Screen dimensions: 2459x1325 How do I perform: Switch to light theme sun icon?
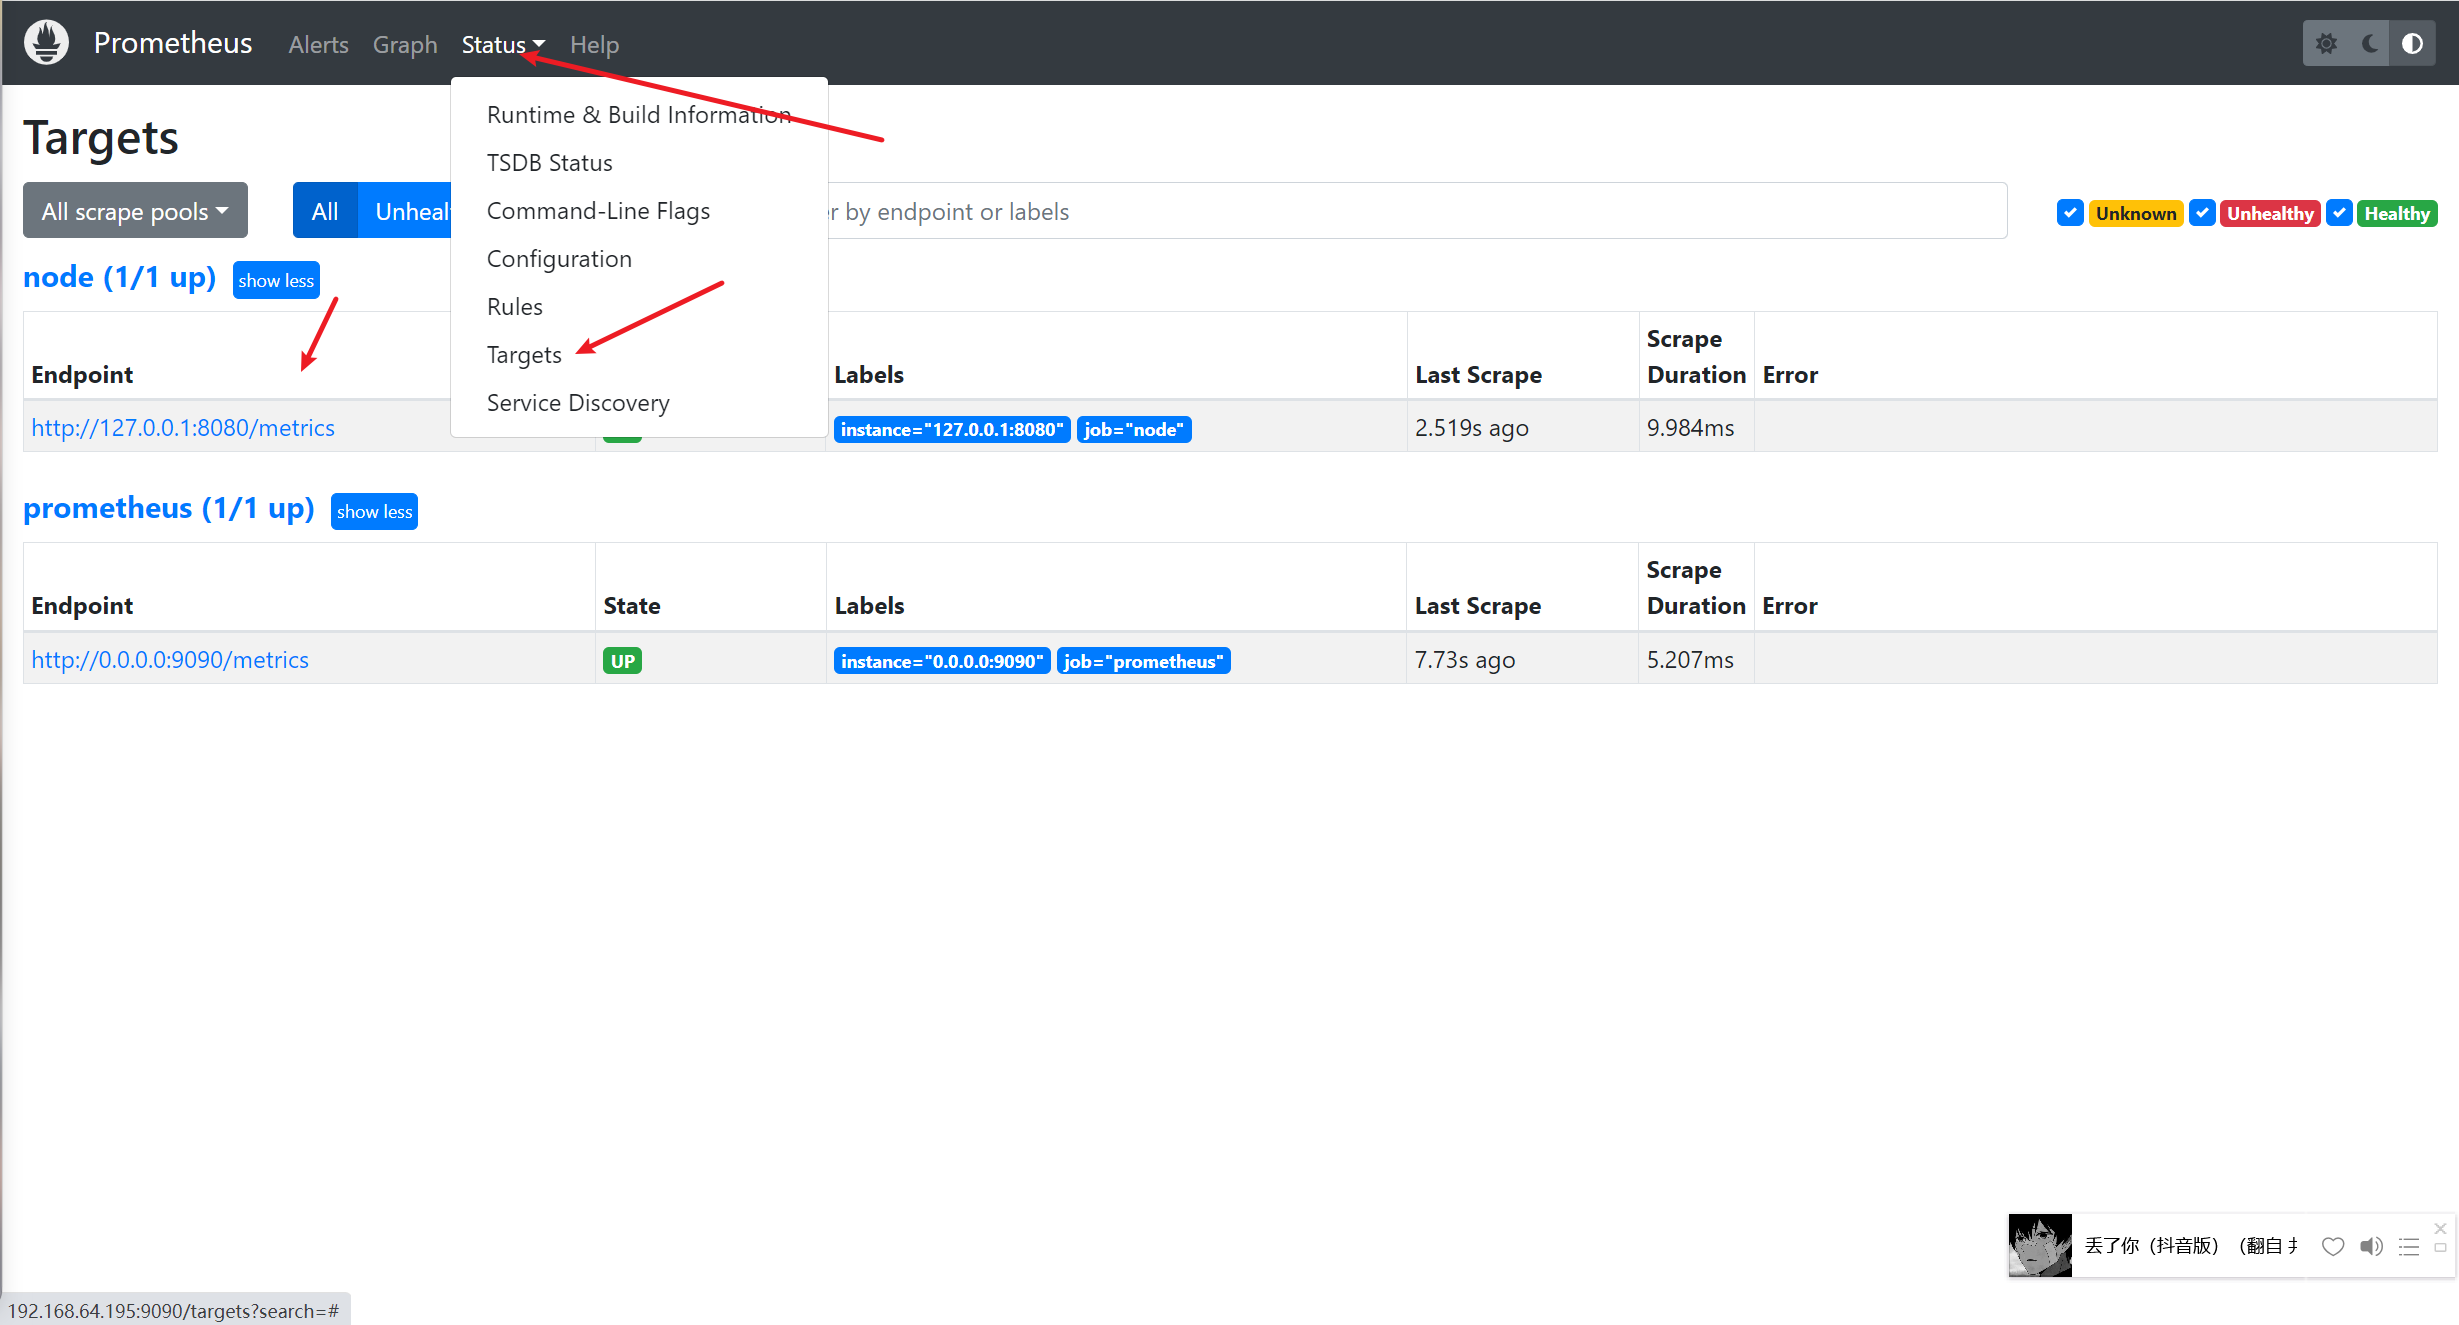click(x=2326, y=44)
